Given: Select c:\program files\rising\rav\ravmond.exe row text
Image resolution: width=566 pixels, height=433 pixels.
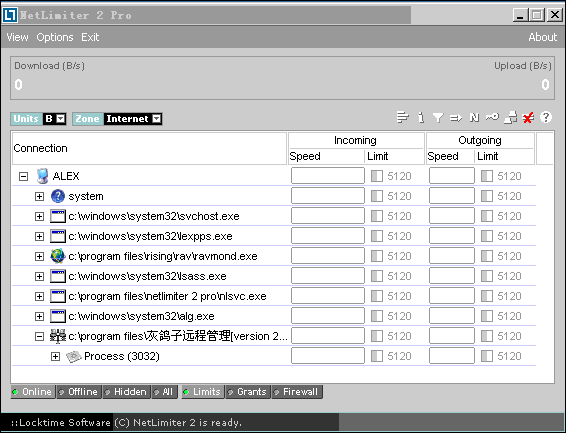Looking at the screenshot, I should click(163, 256).
